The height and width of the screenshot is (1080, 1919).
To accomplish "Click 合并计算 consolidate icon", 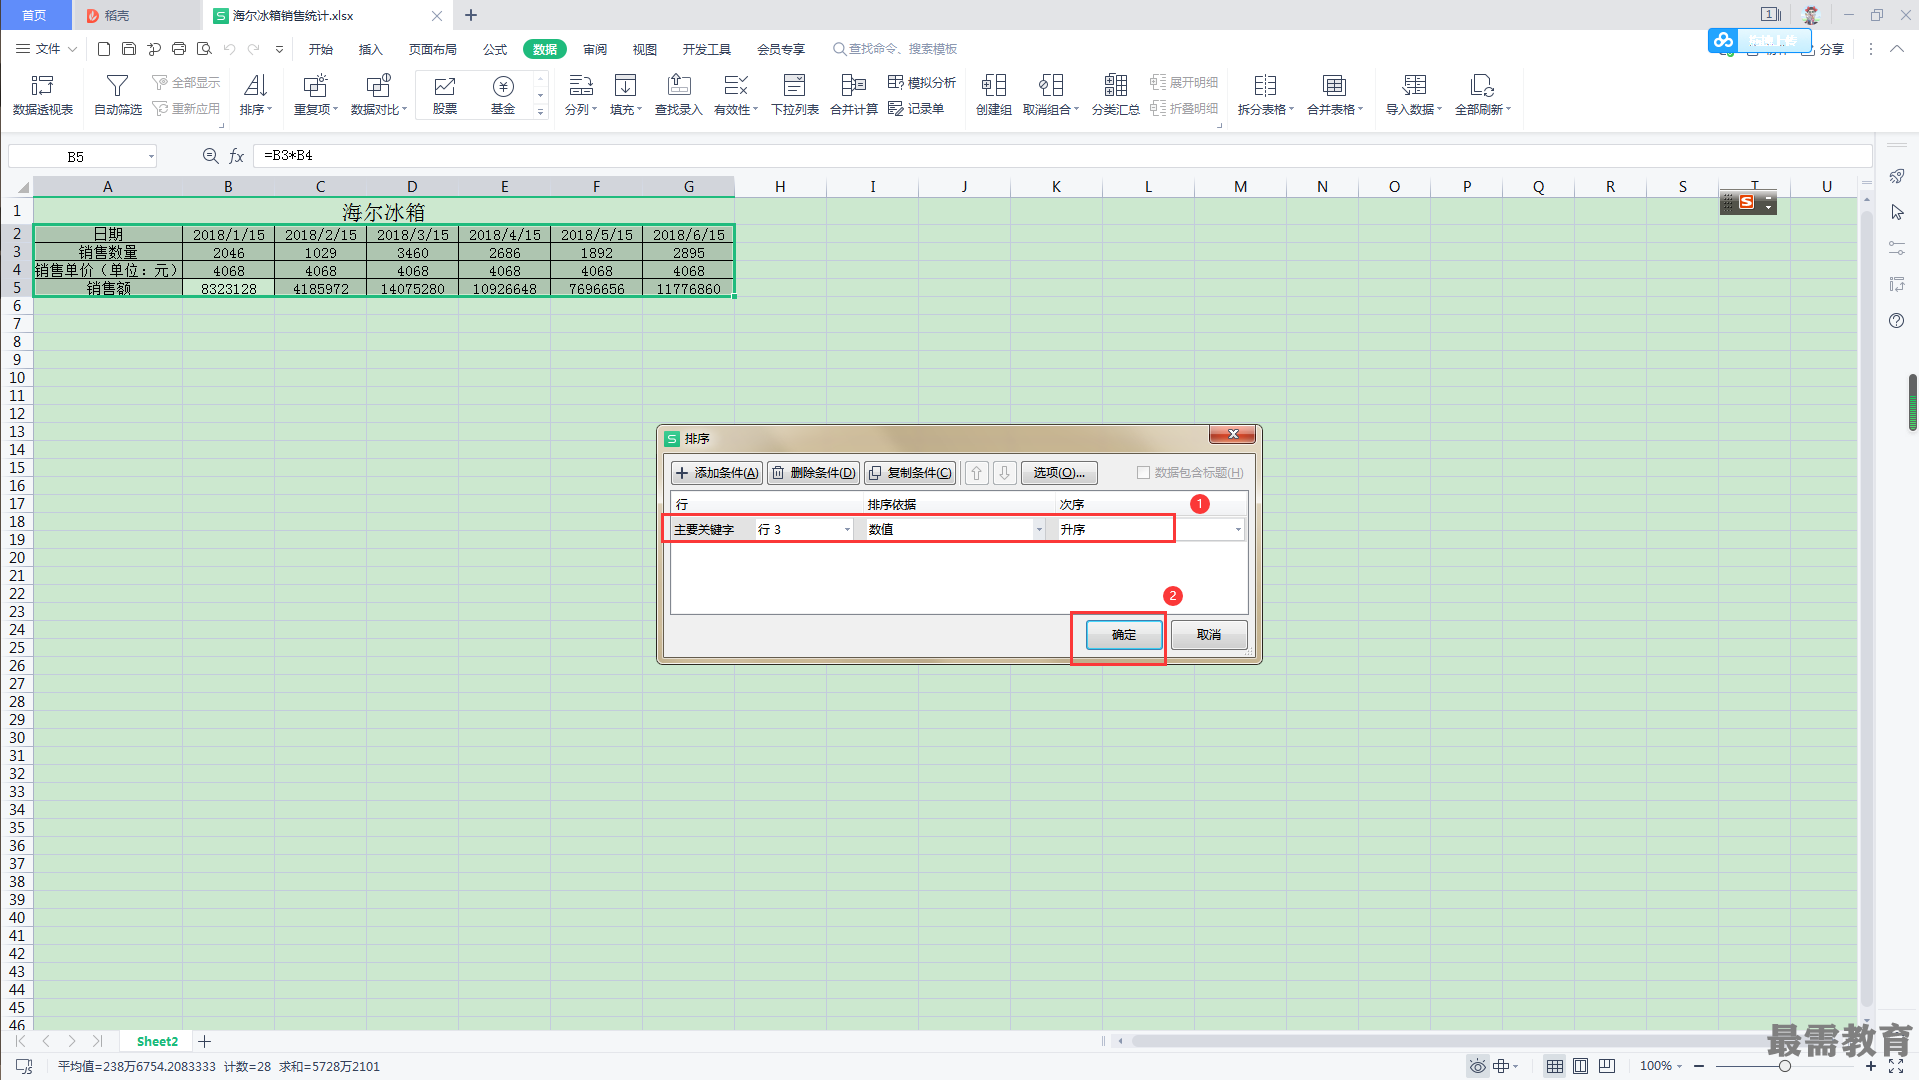I will coord(854,95).
